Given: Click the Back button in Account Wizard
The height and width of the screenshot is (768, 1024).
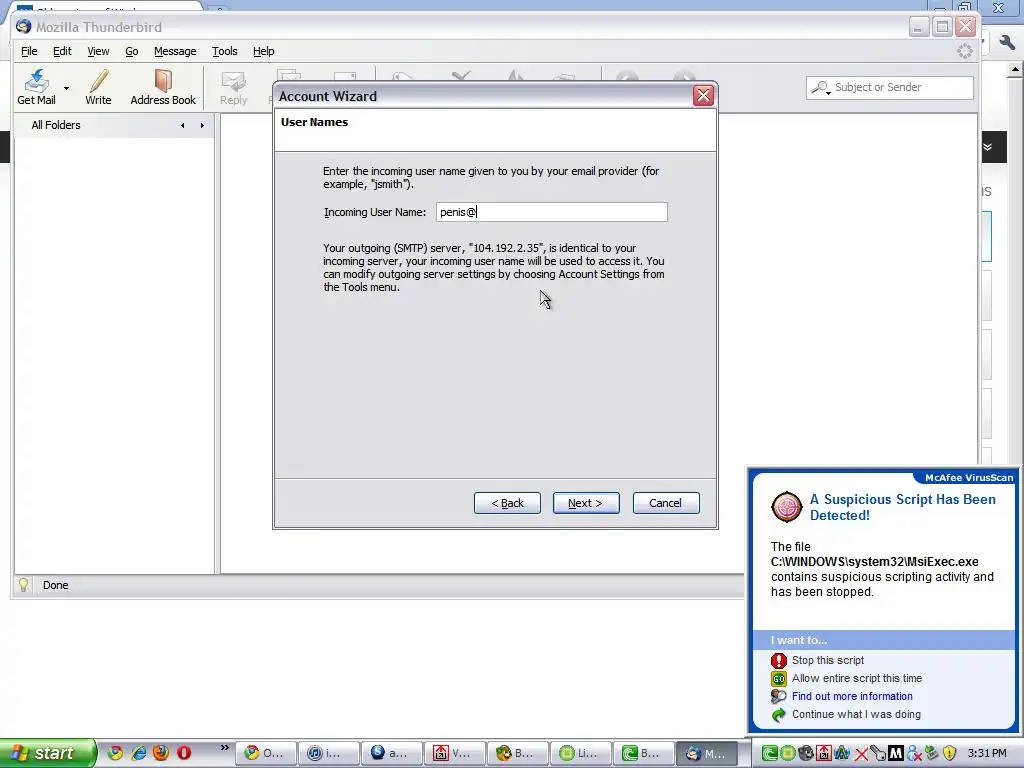Looking at the screenshot, I should coord(507,503).
